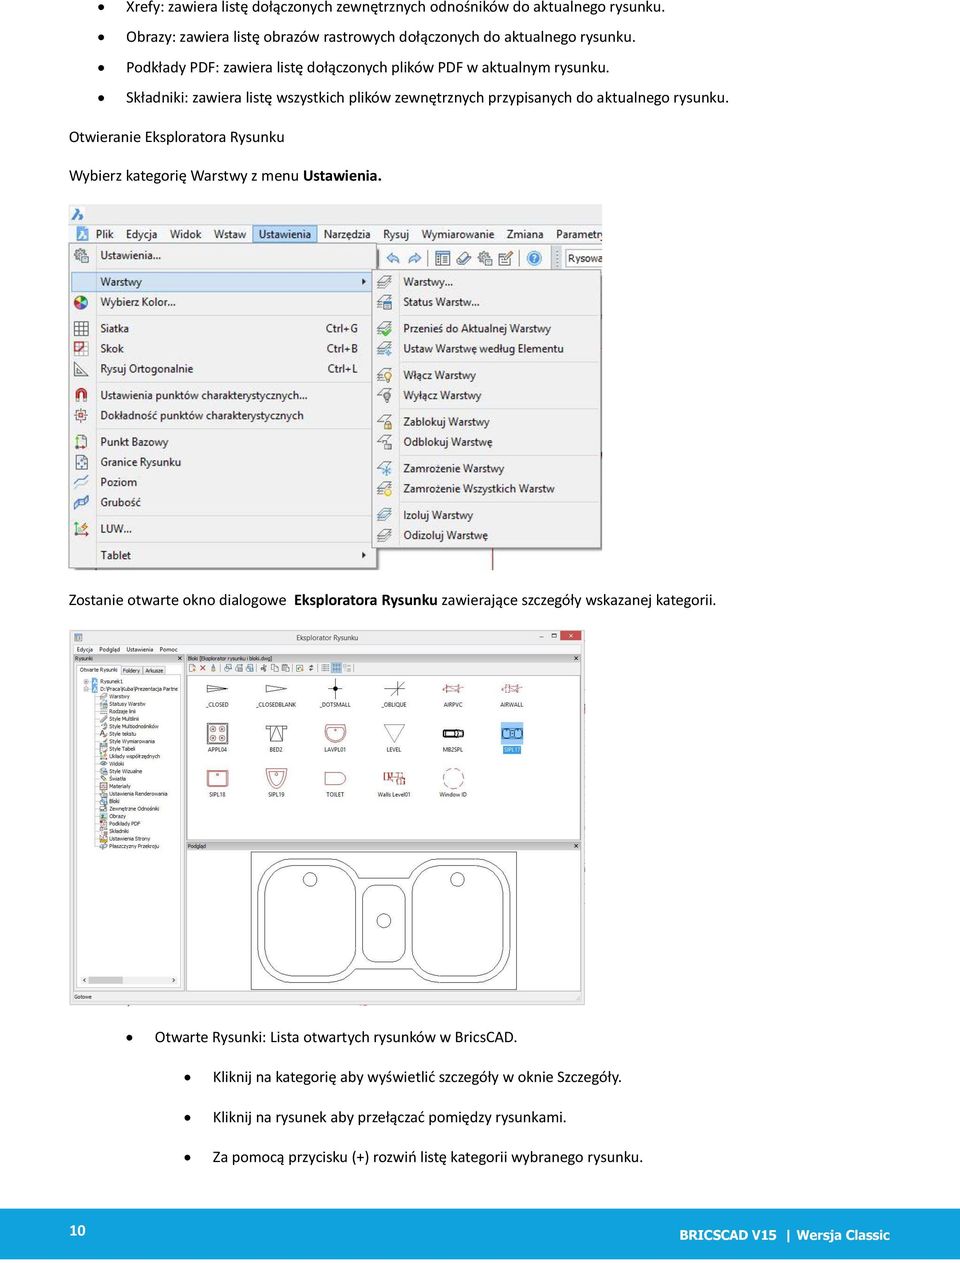The width and height of the screenshot is (960, 1263).
Task: Open the Wstaw menu
Action: point(230,234)
